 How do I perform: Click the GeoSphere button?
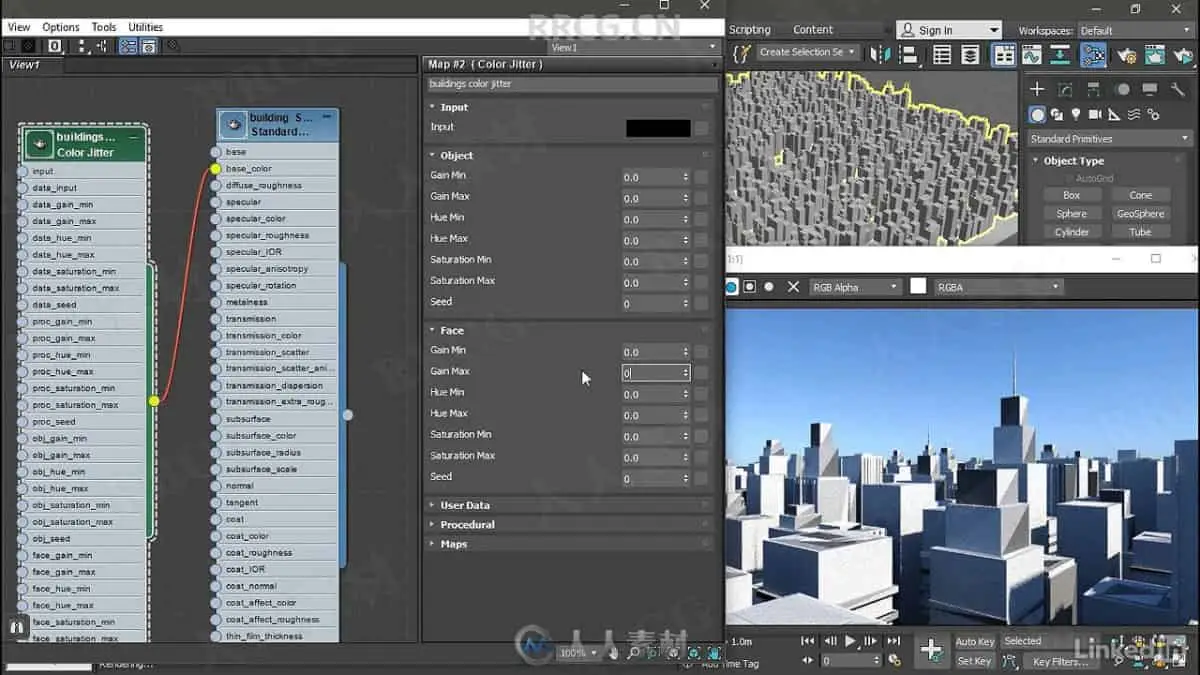(1140, 214)
